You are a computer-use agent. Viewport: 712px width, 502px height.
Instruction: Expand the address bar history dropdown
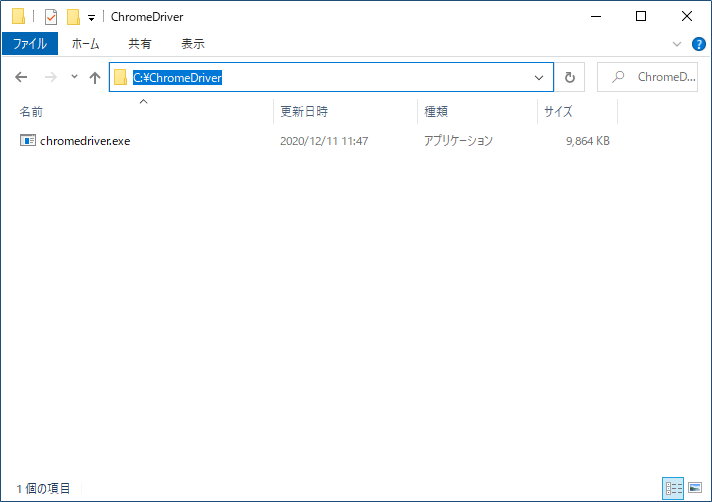tap(539, 78)
